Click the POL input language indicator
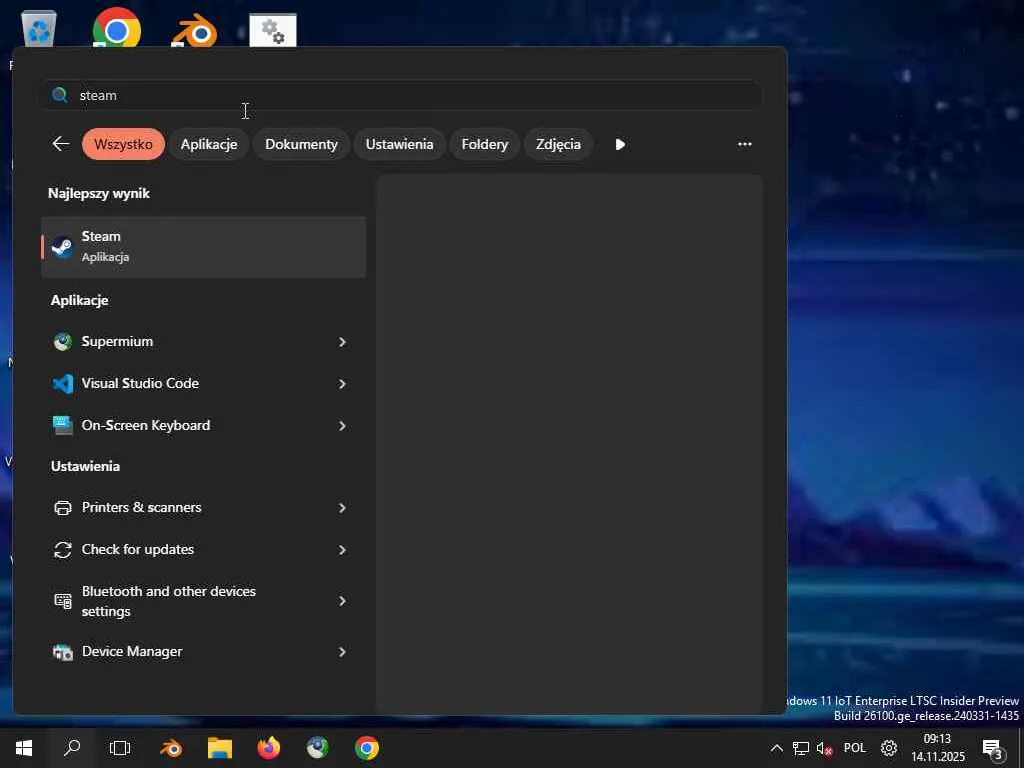 click(x=855, y=748)
